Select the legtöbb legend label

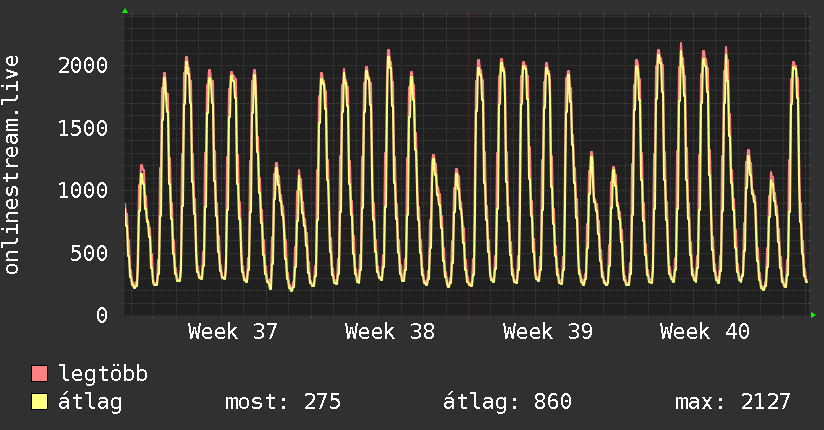[103, 374]
